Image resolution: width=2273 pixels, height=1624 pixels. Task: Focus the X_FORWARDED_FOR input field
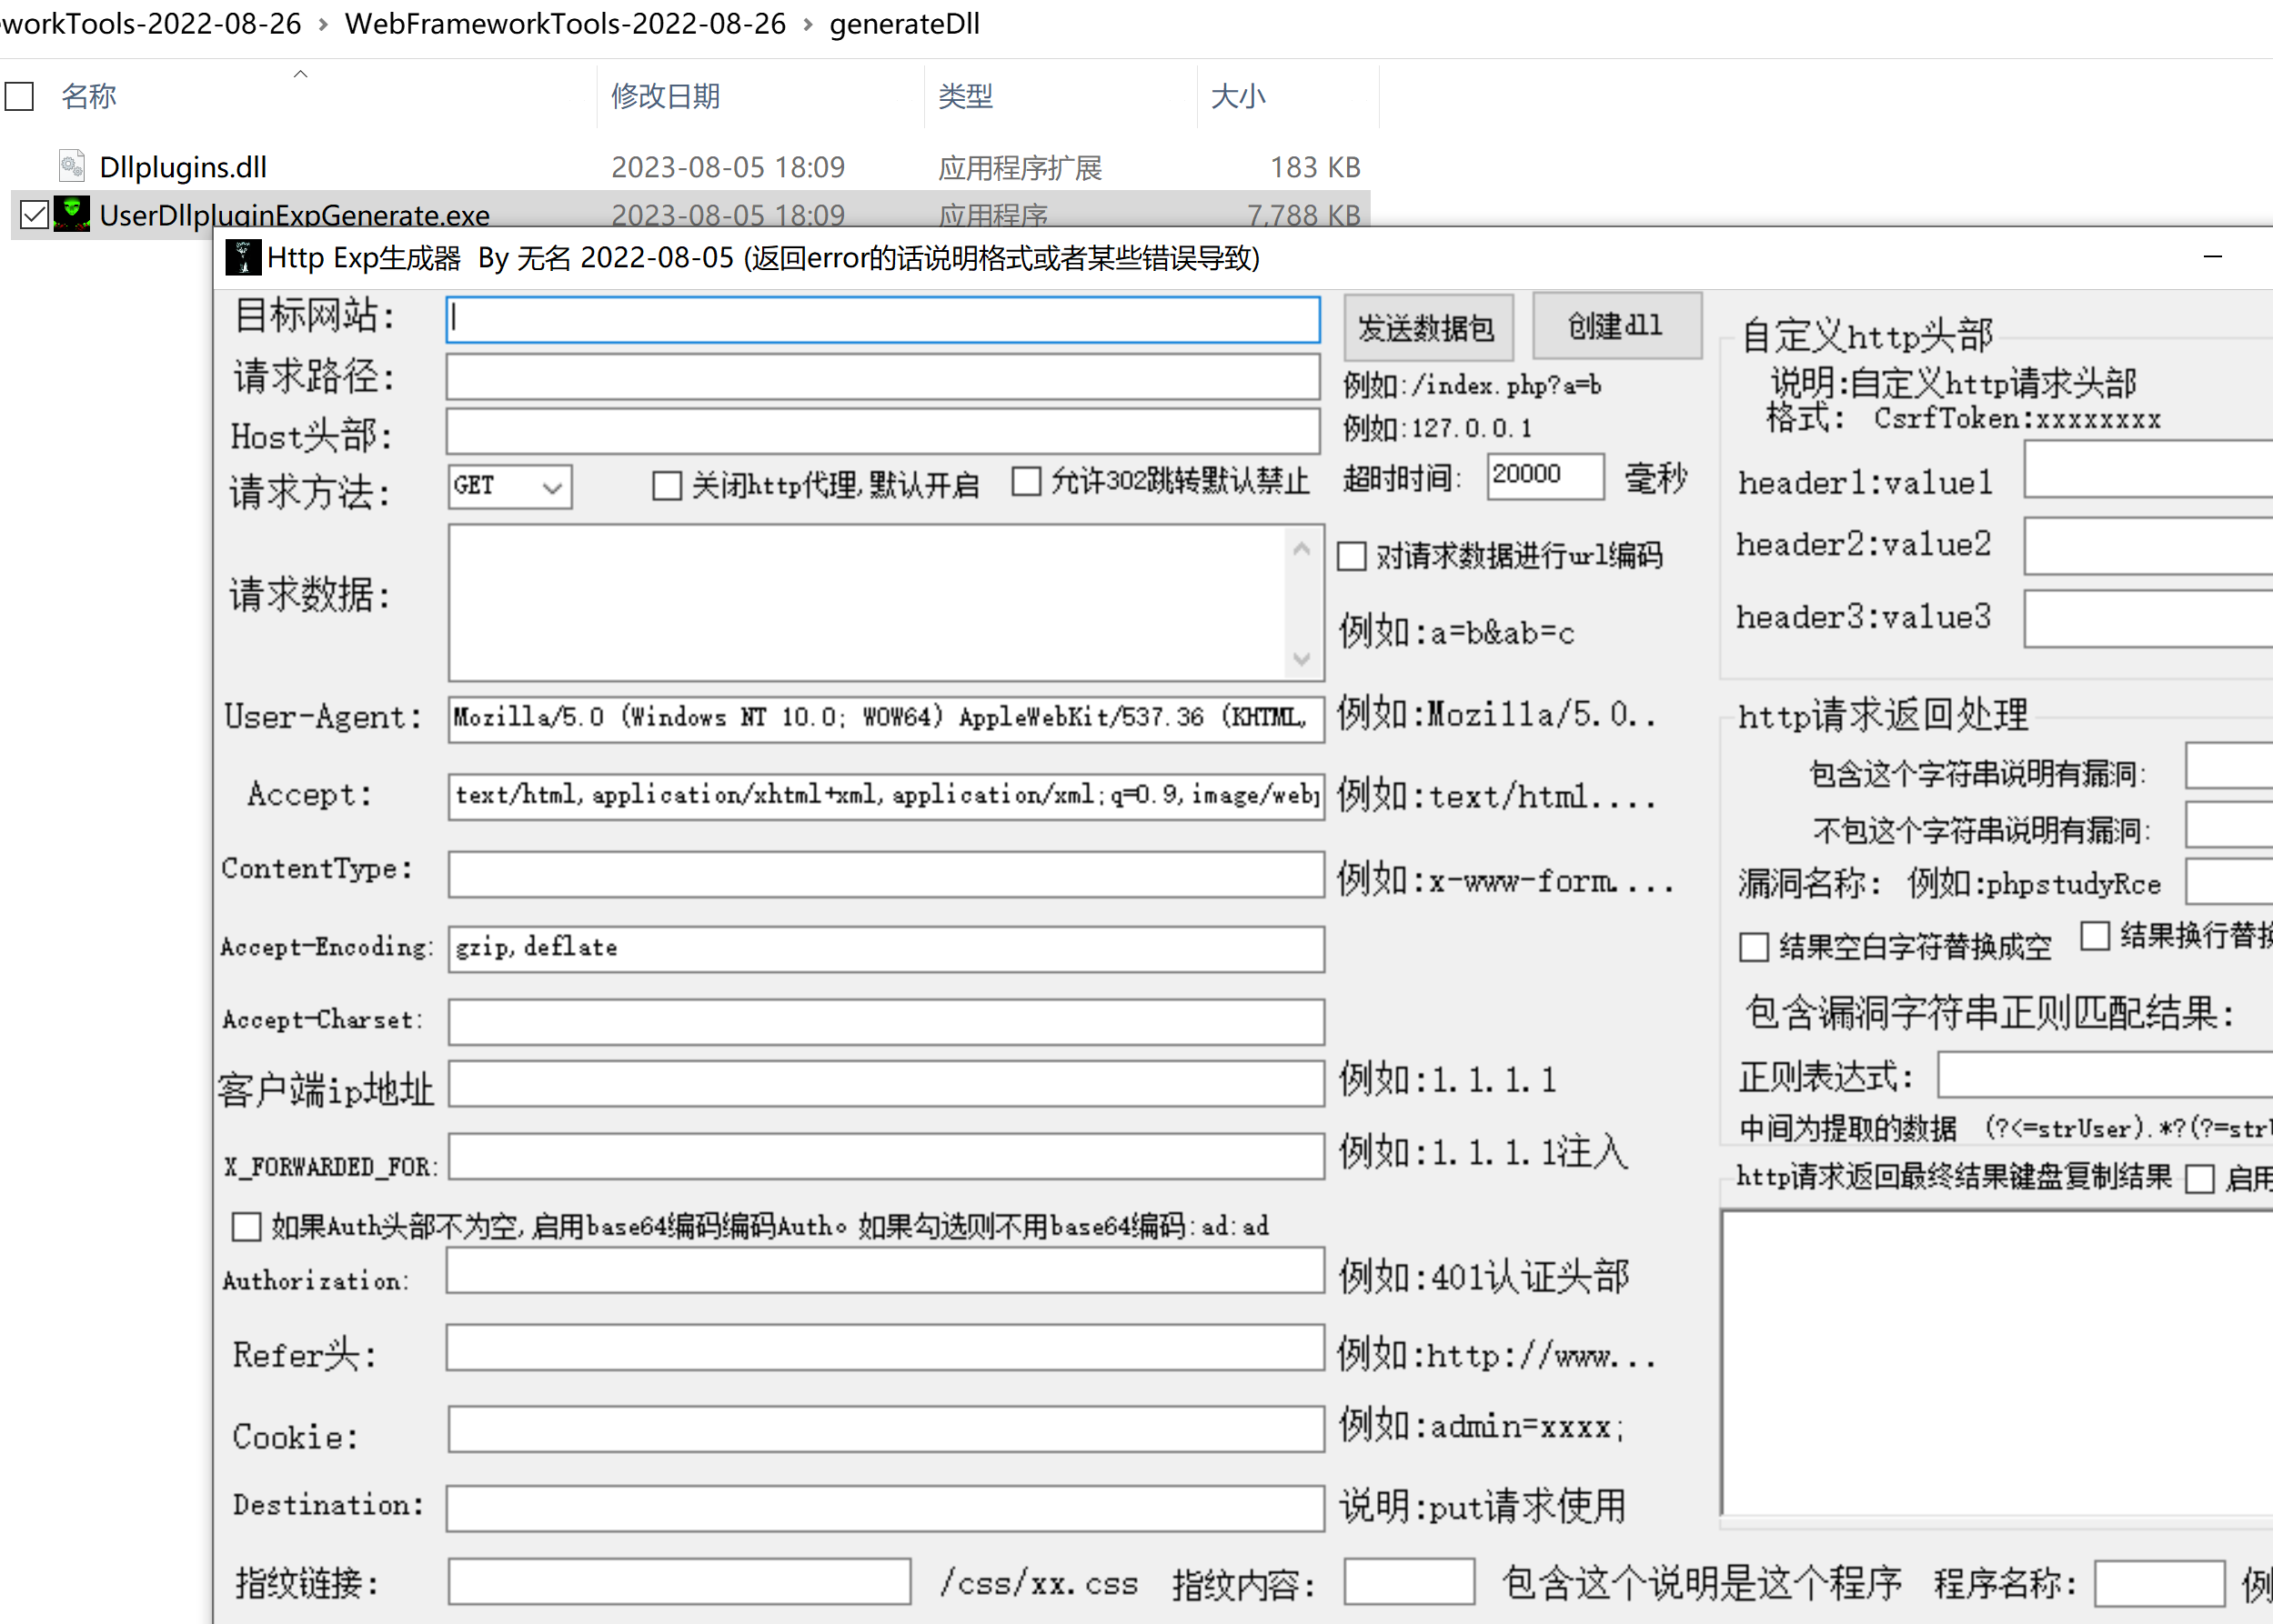(886, 1156)
